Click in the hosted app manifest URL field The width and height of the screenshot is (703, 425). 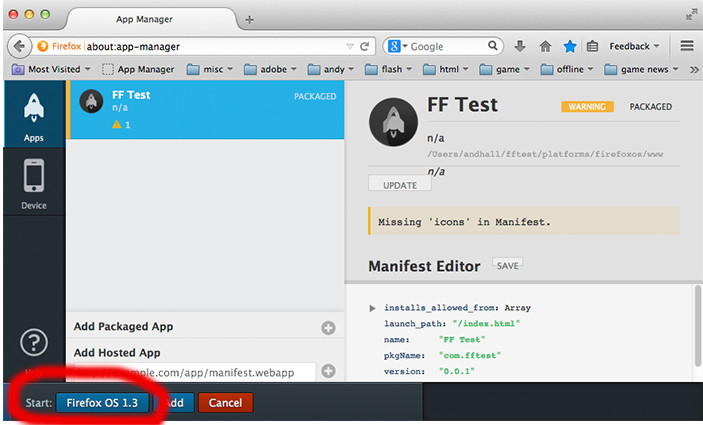193,372
